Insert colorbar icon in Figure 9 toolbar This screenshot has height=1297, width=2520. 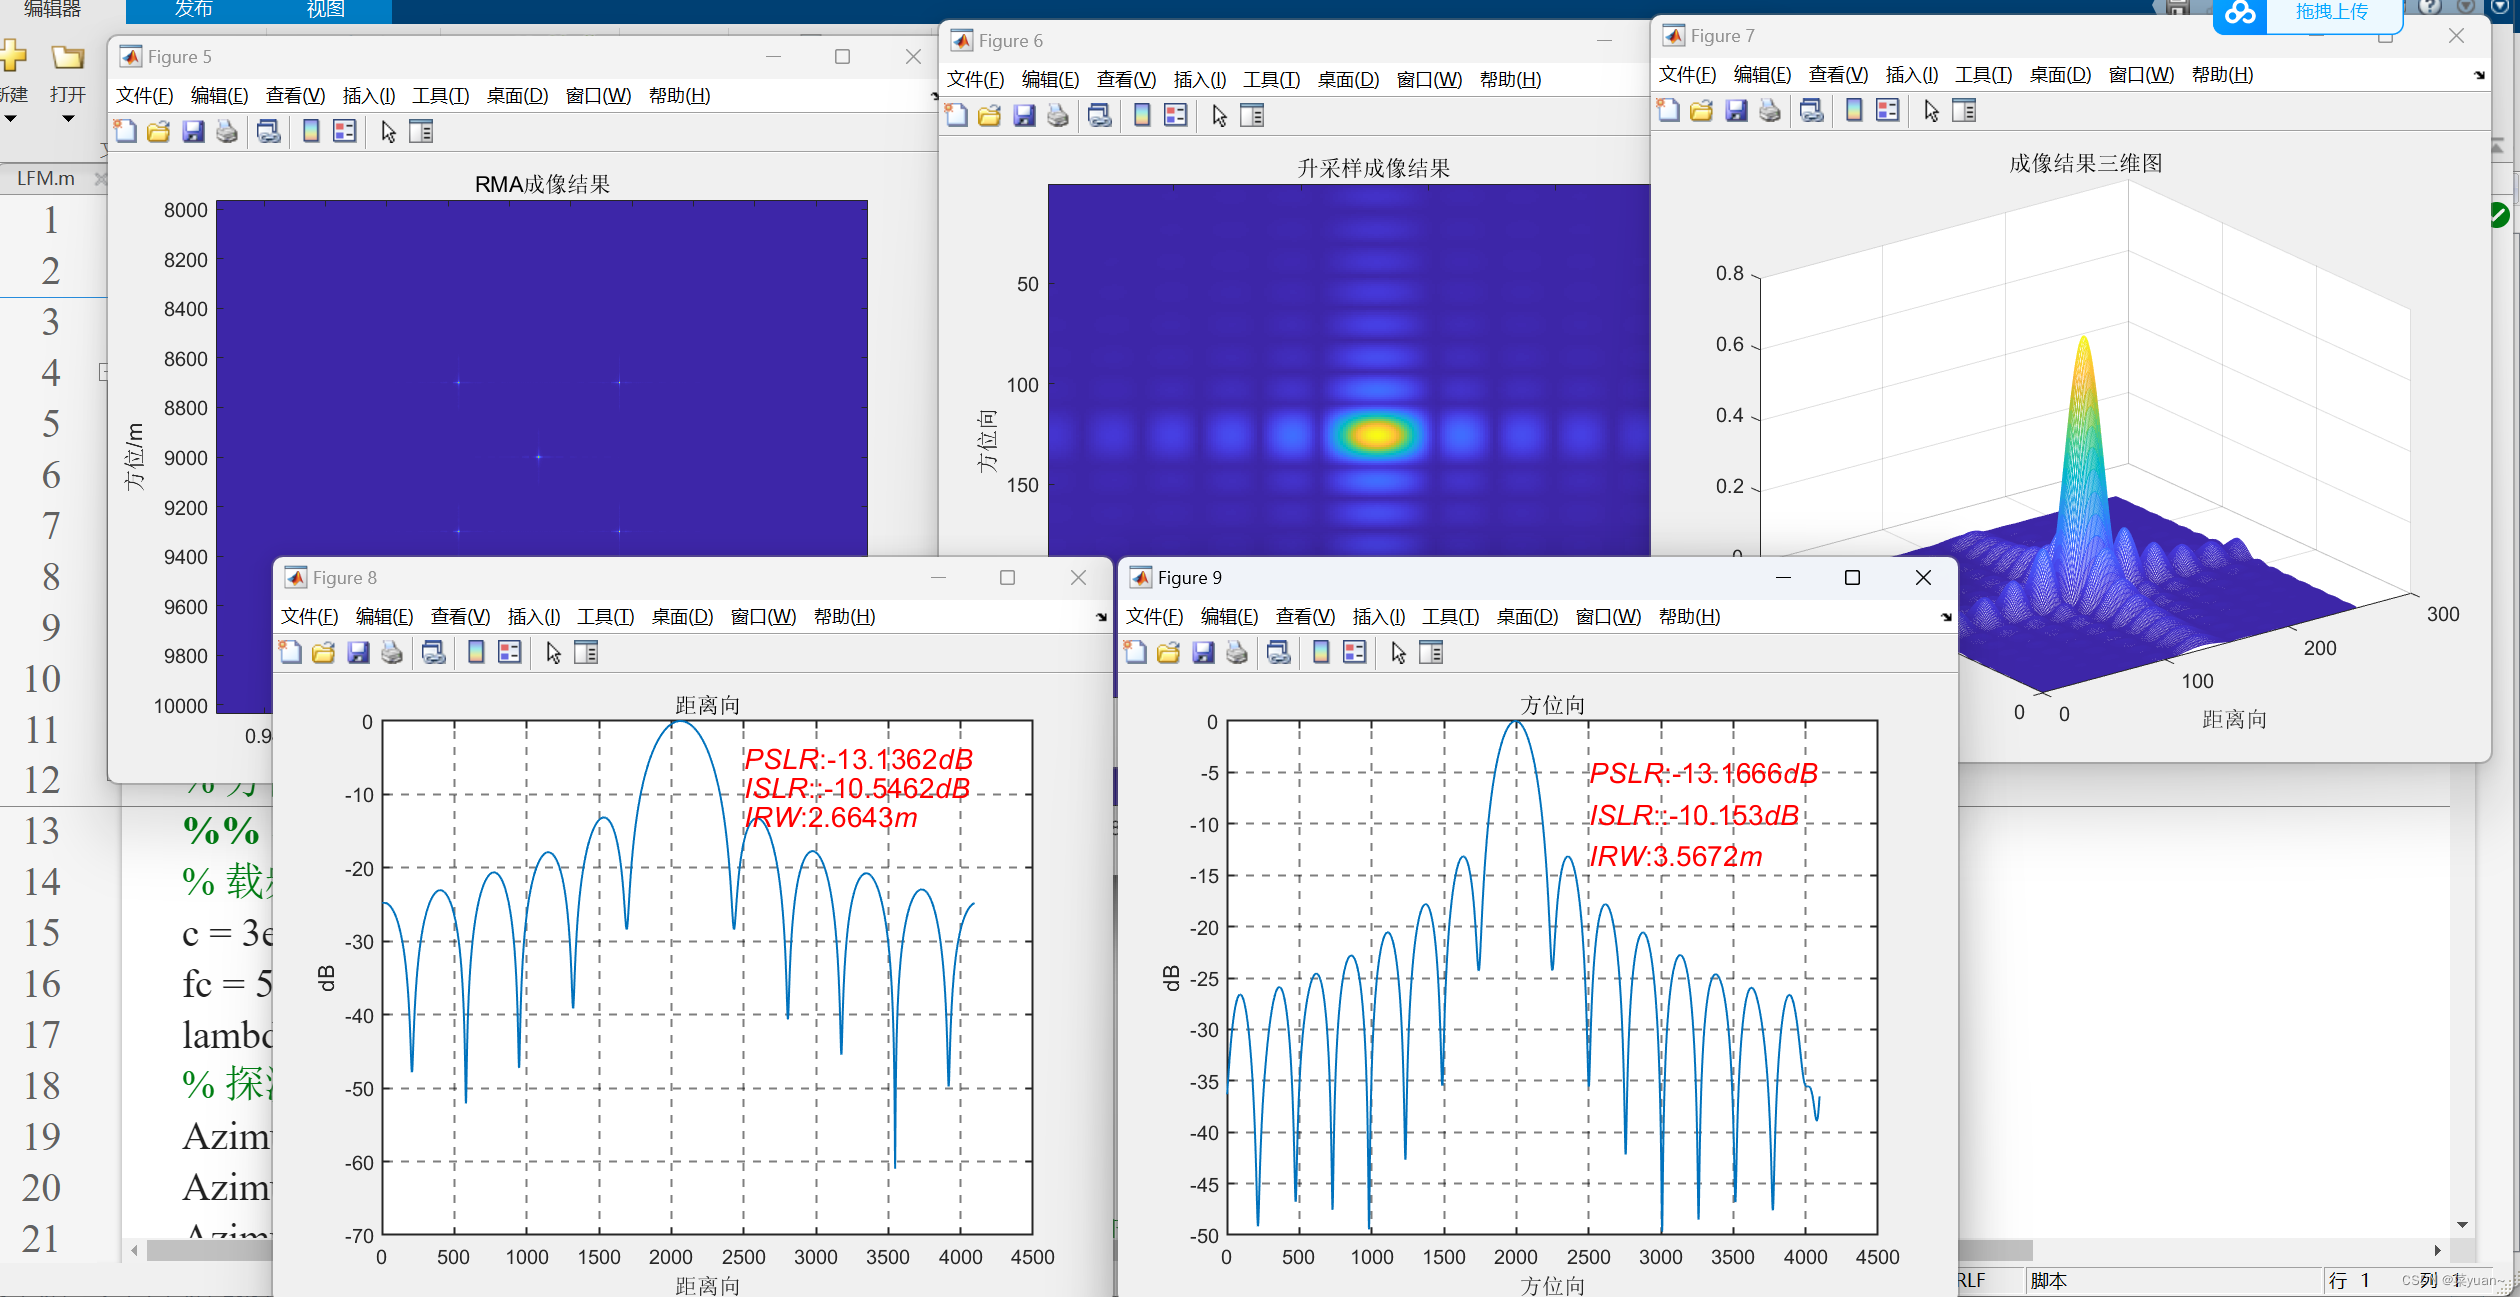point(1321,652)
